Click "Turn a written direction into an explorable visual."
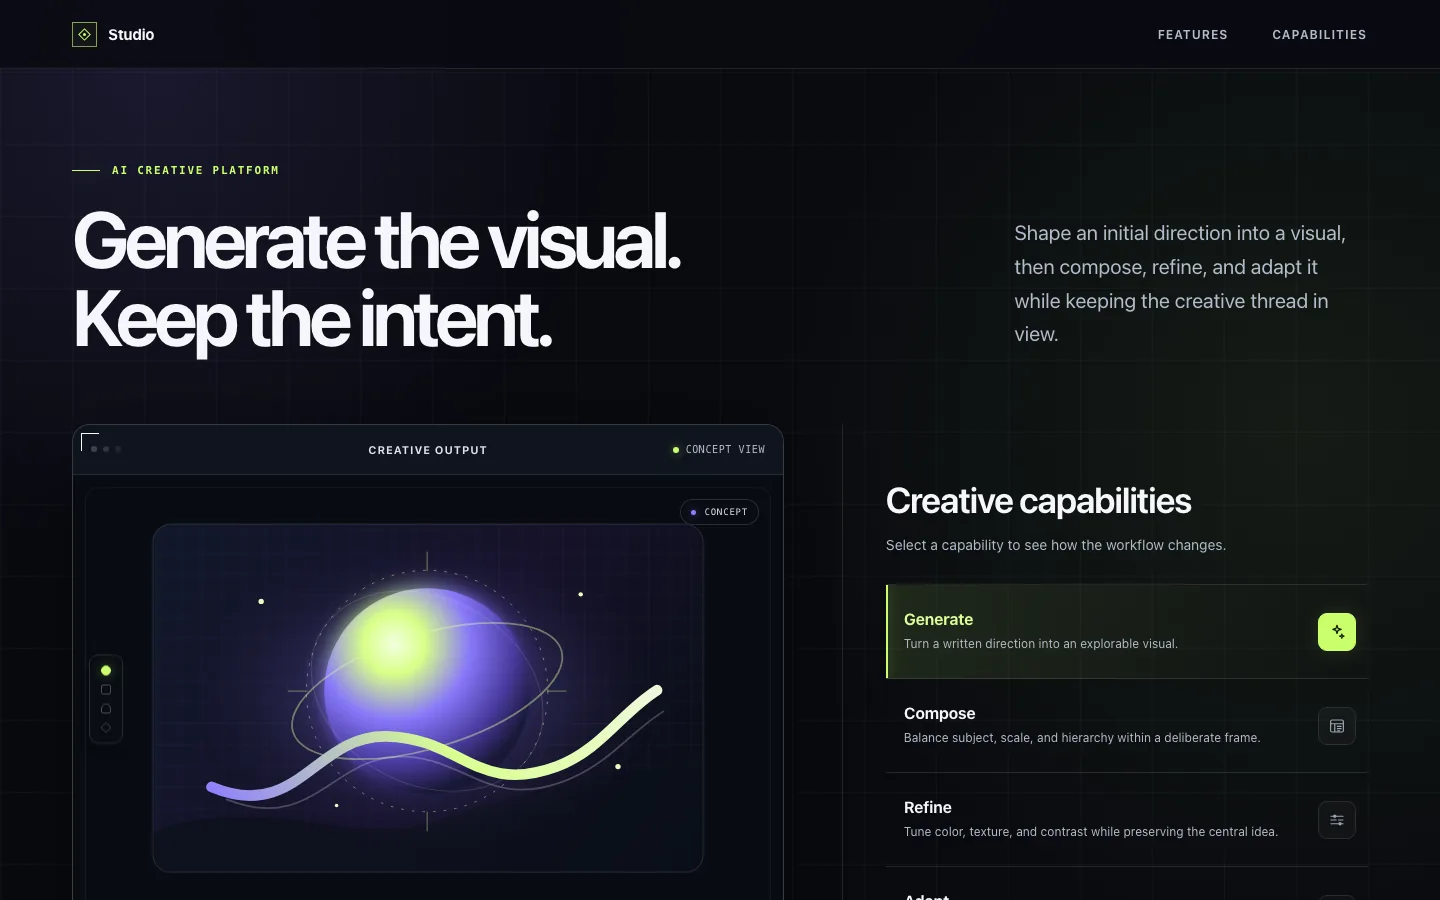The image size is (1440, 900). click(x=1041, y=644)
